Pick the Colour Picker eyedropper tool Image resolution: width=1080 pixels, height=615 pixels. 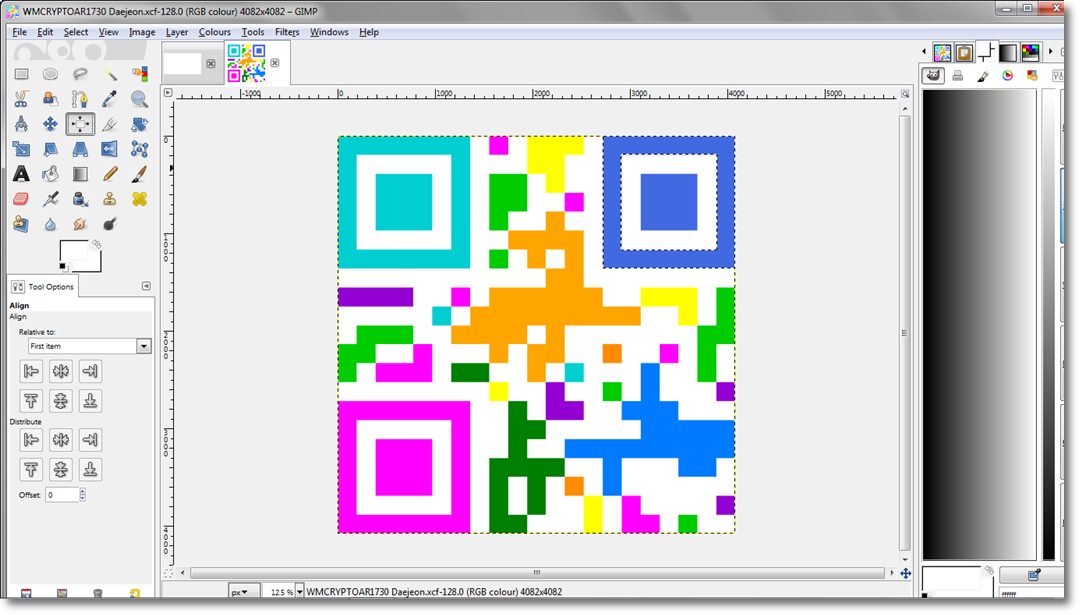pos(110,99)
